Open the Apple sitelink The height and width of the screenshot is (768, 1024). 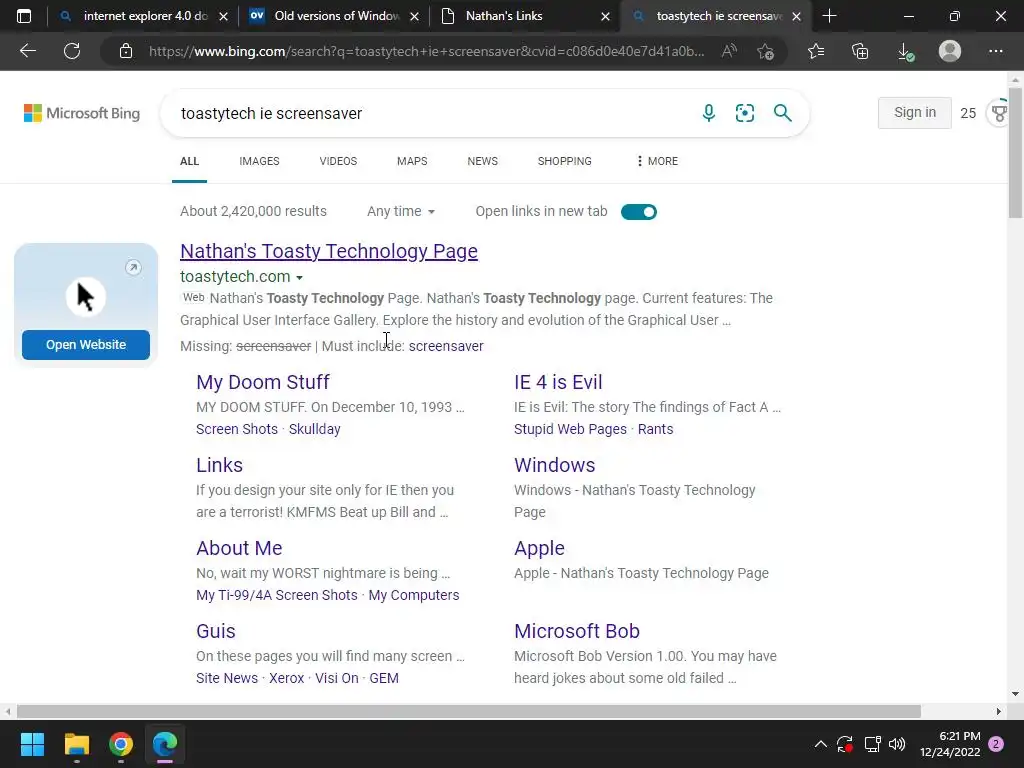point(539,548)
